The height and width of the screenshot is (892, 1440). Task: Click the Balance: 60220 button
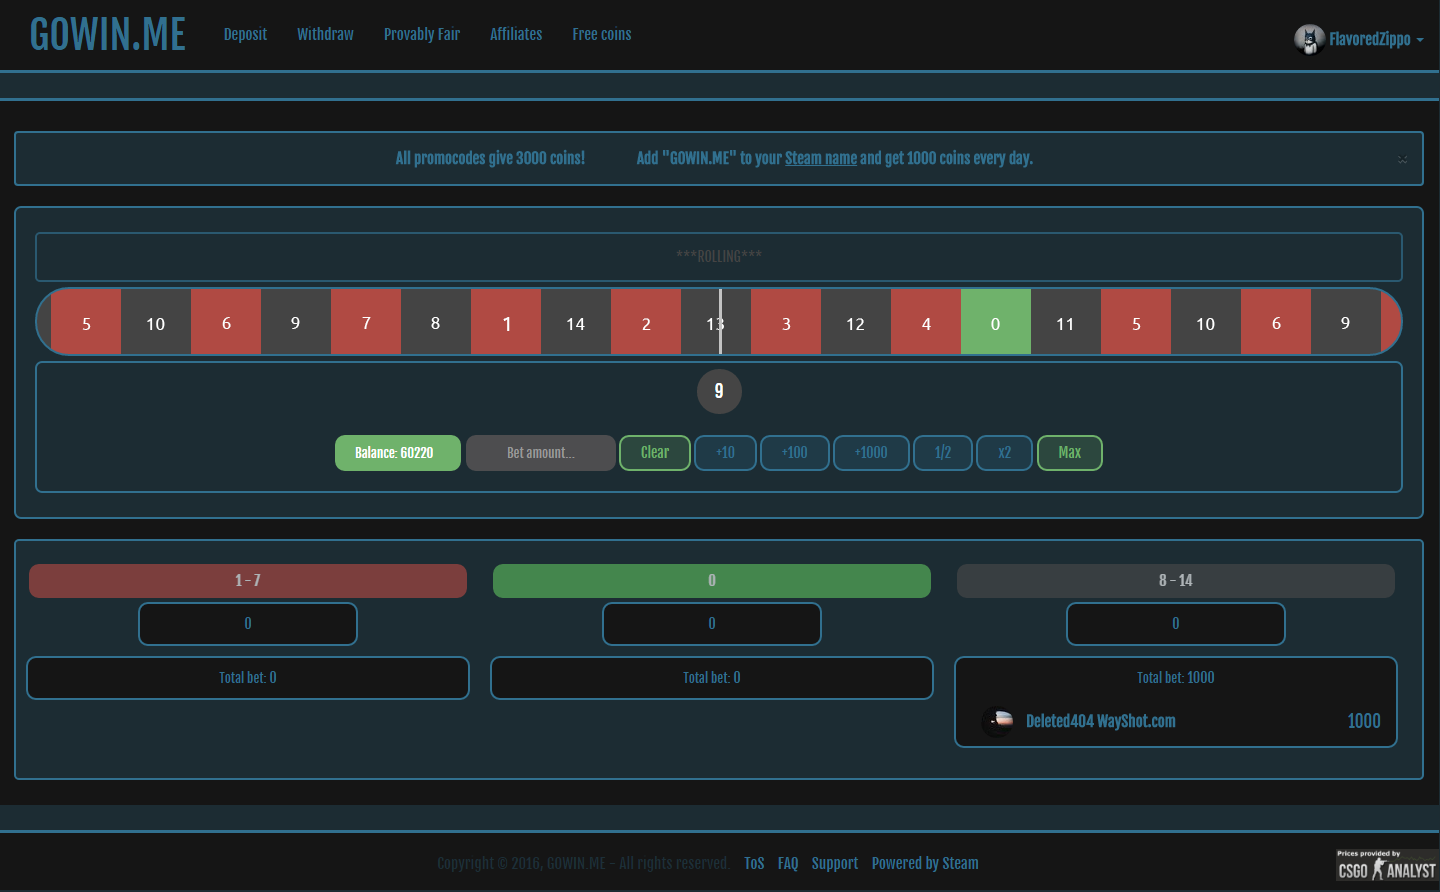click(x=398, y=453)
